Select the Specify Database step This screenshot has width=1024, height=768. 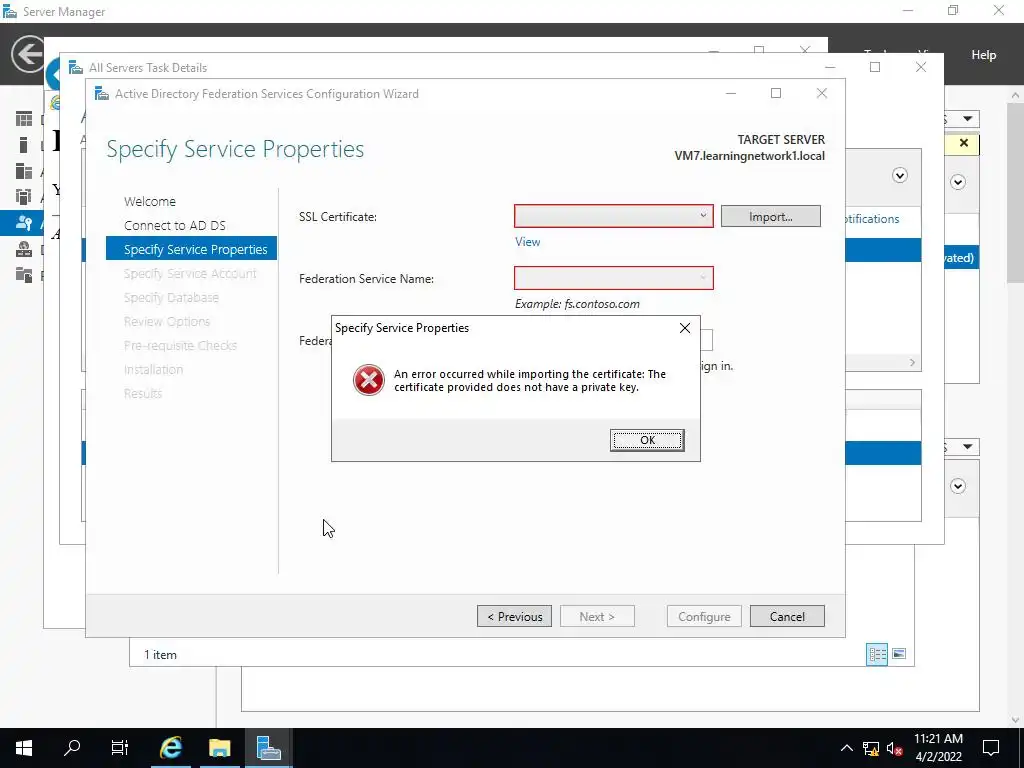[171, 297]
